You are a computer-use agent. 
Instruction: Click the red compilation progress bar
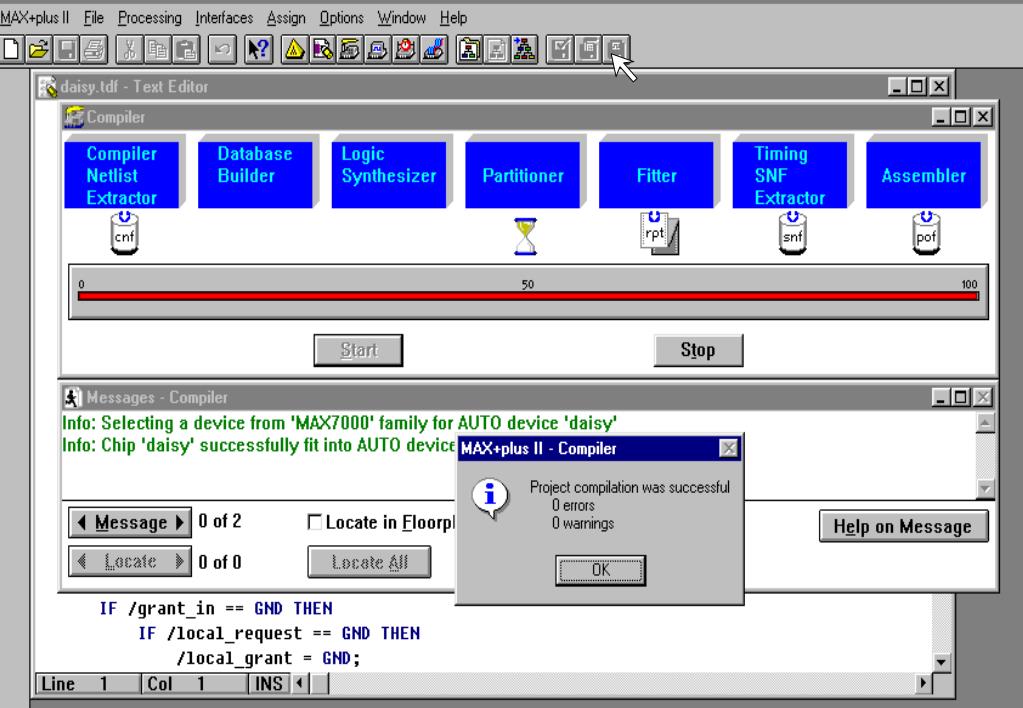click(x=528, y=296)
